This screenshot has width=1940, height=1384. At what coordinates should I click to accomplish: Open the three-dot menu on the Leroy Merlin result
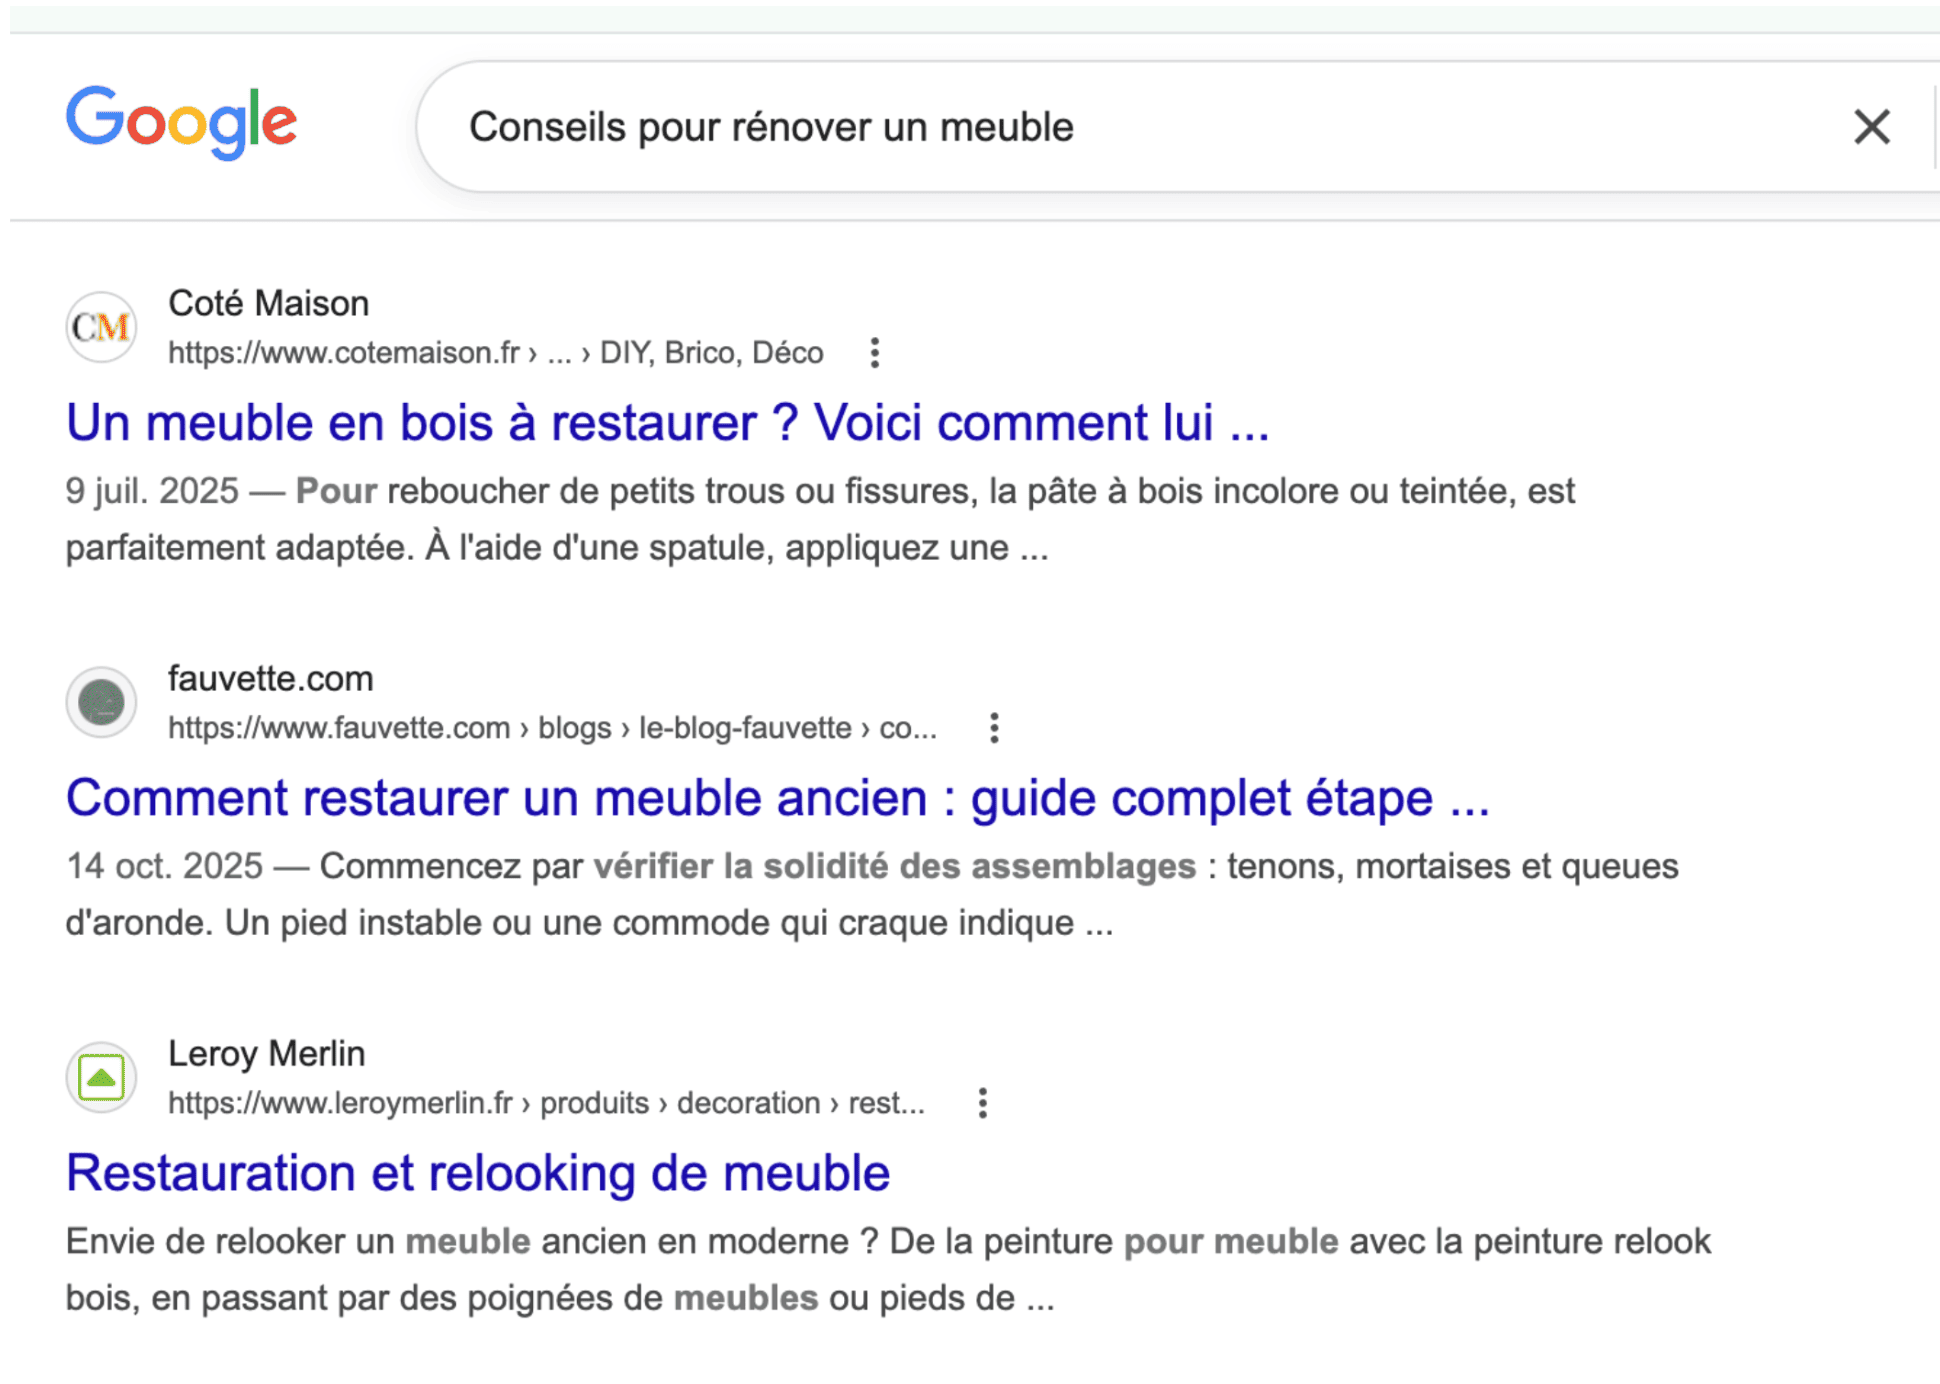coord(982,1102)
